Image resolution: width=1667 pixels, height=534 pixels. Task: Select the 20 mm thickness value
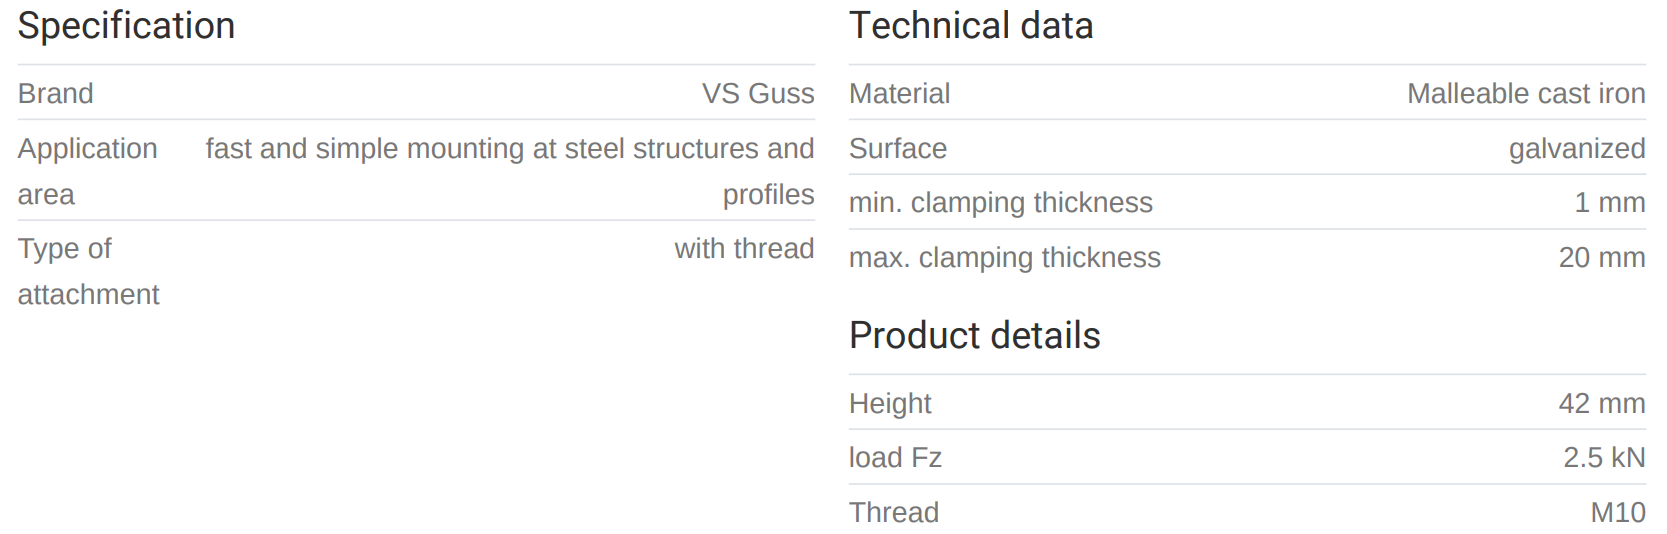tap(1601, 257)
